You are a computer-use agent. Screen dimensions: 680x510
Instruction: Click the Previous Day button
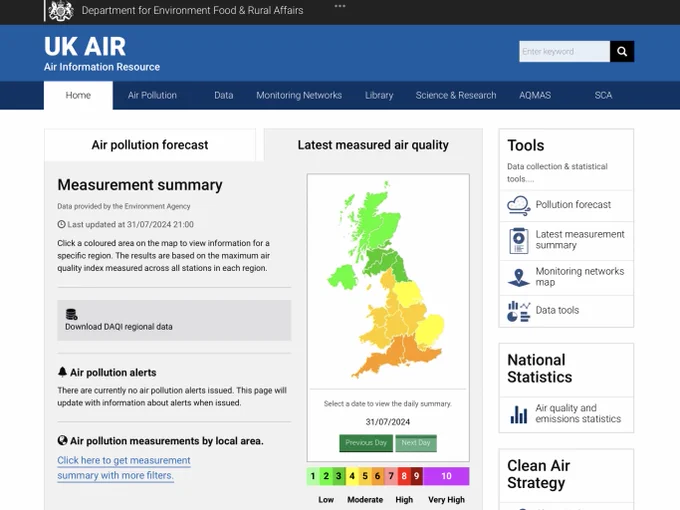pos(366,443)
